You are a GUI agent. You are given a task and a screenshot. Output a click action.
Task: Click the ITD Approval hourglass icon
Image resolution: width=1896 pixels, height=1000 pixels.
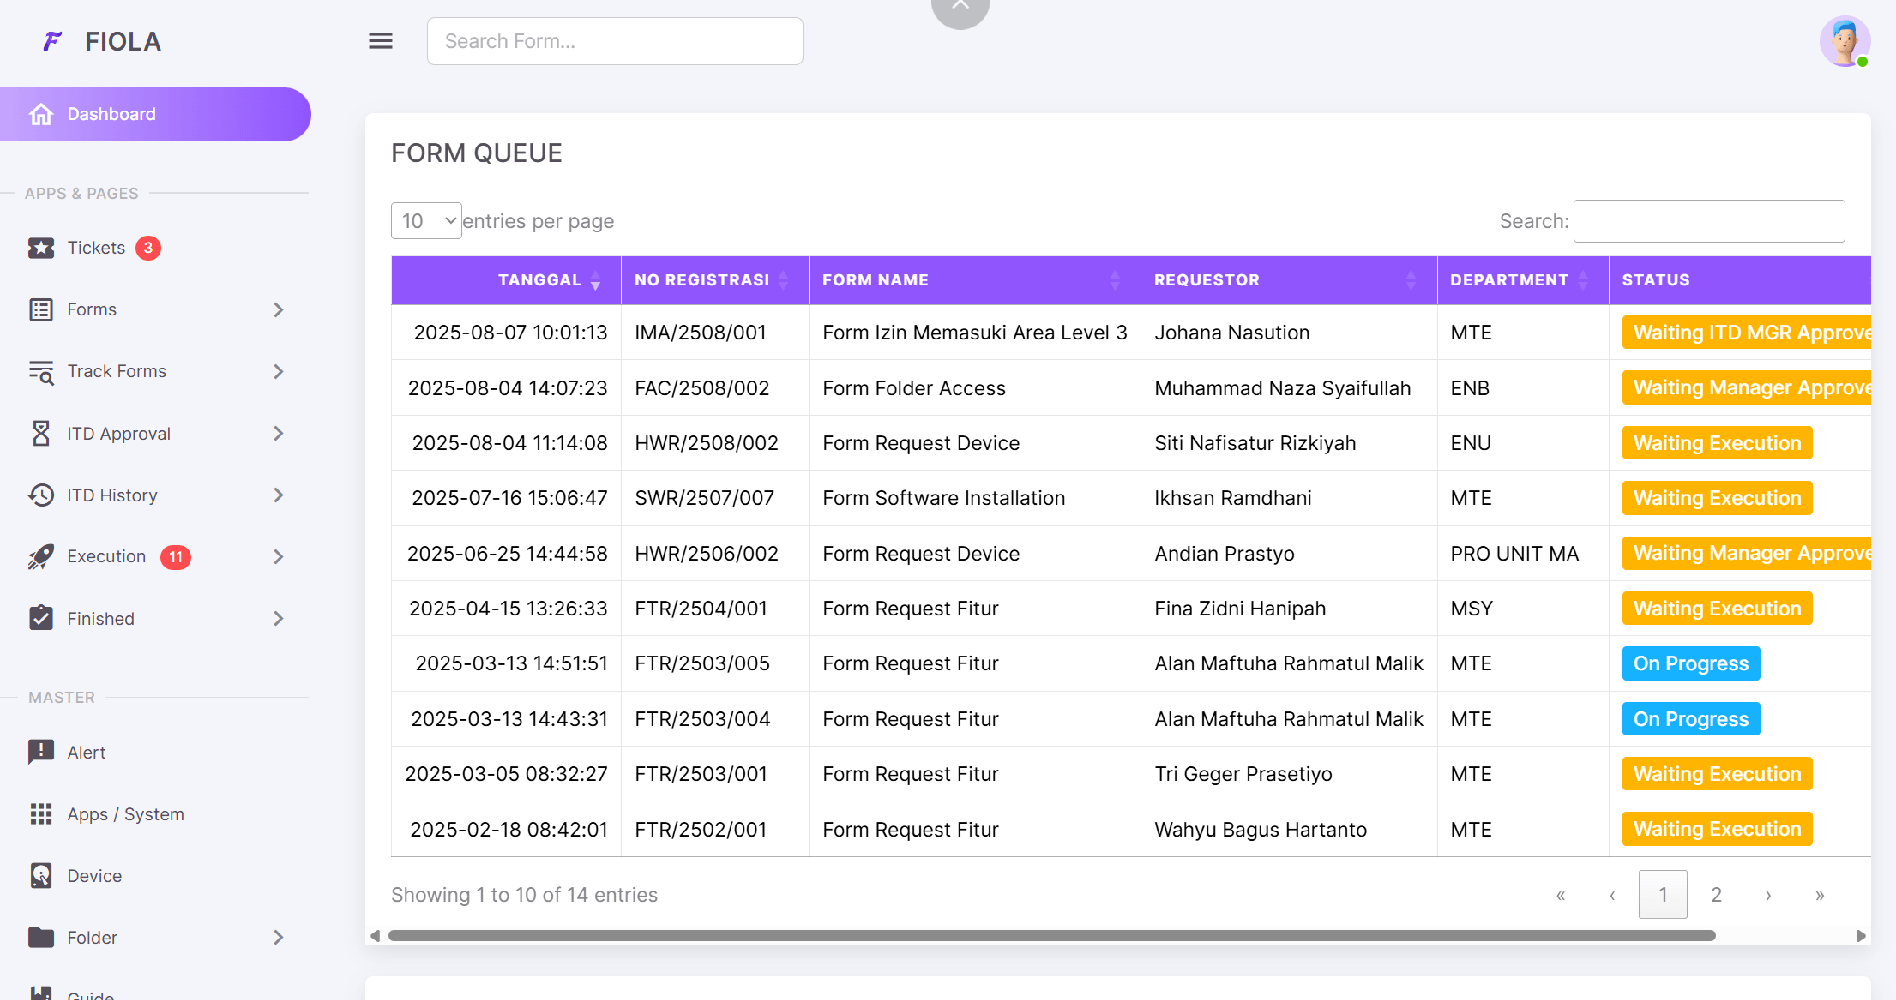[x=41, y=433]
